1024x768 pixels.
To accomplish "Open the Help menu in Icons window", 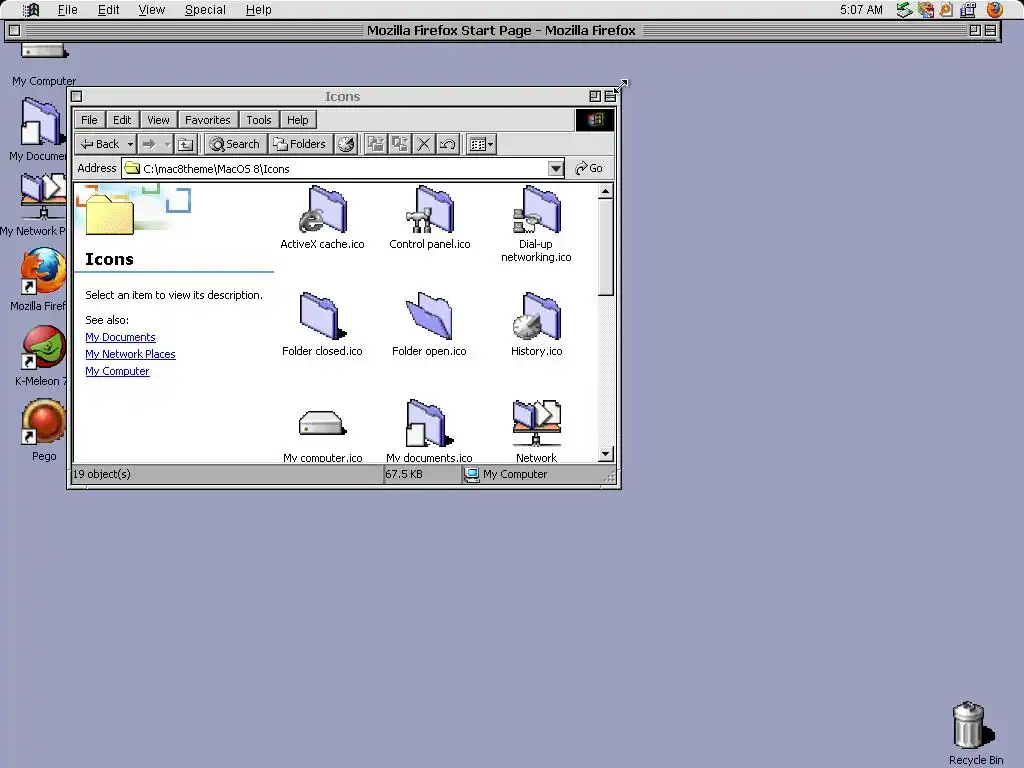I will click(298, 120).
